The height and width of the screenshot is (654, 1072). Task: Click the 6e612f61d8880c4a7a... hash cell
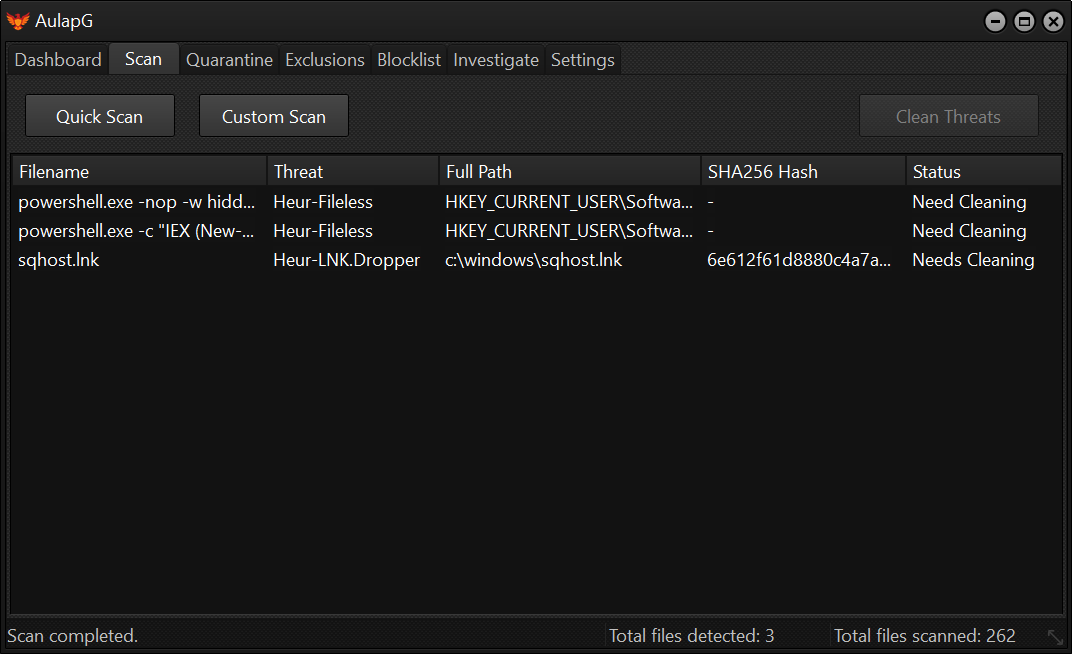click(x=799, y=260)
